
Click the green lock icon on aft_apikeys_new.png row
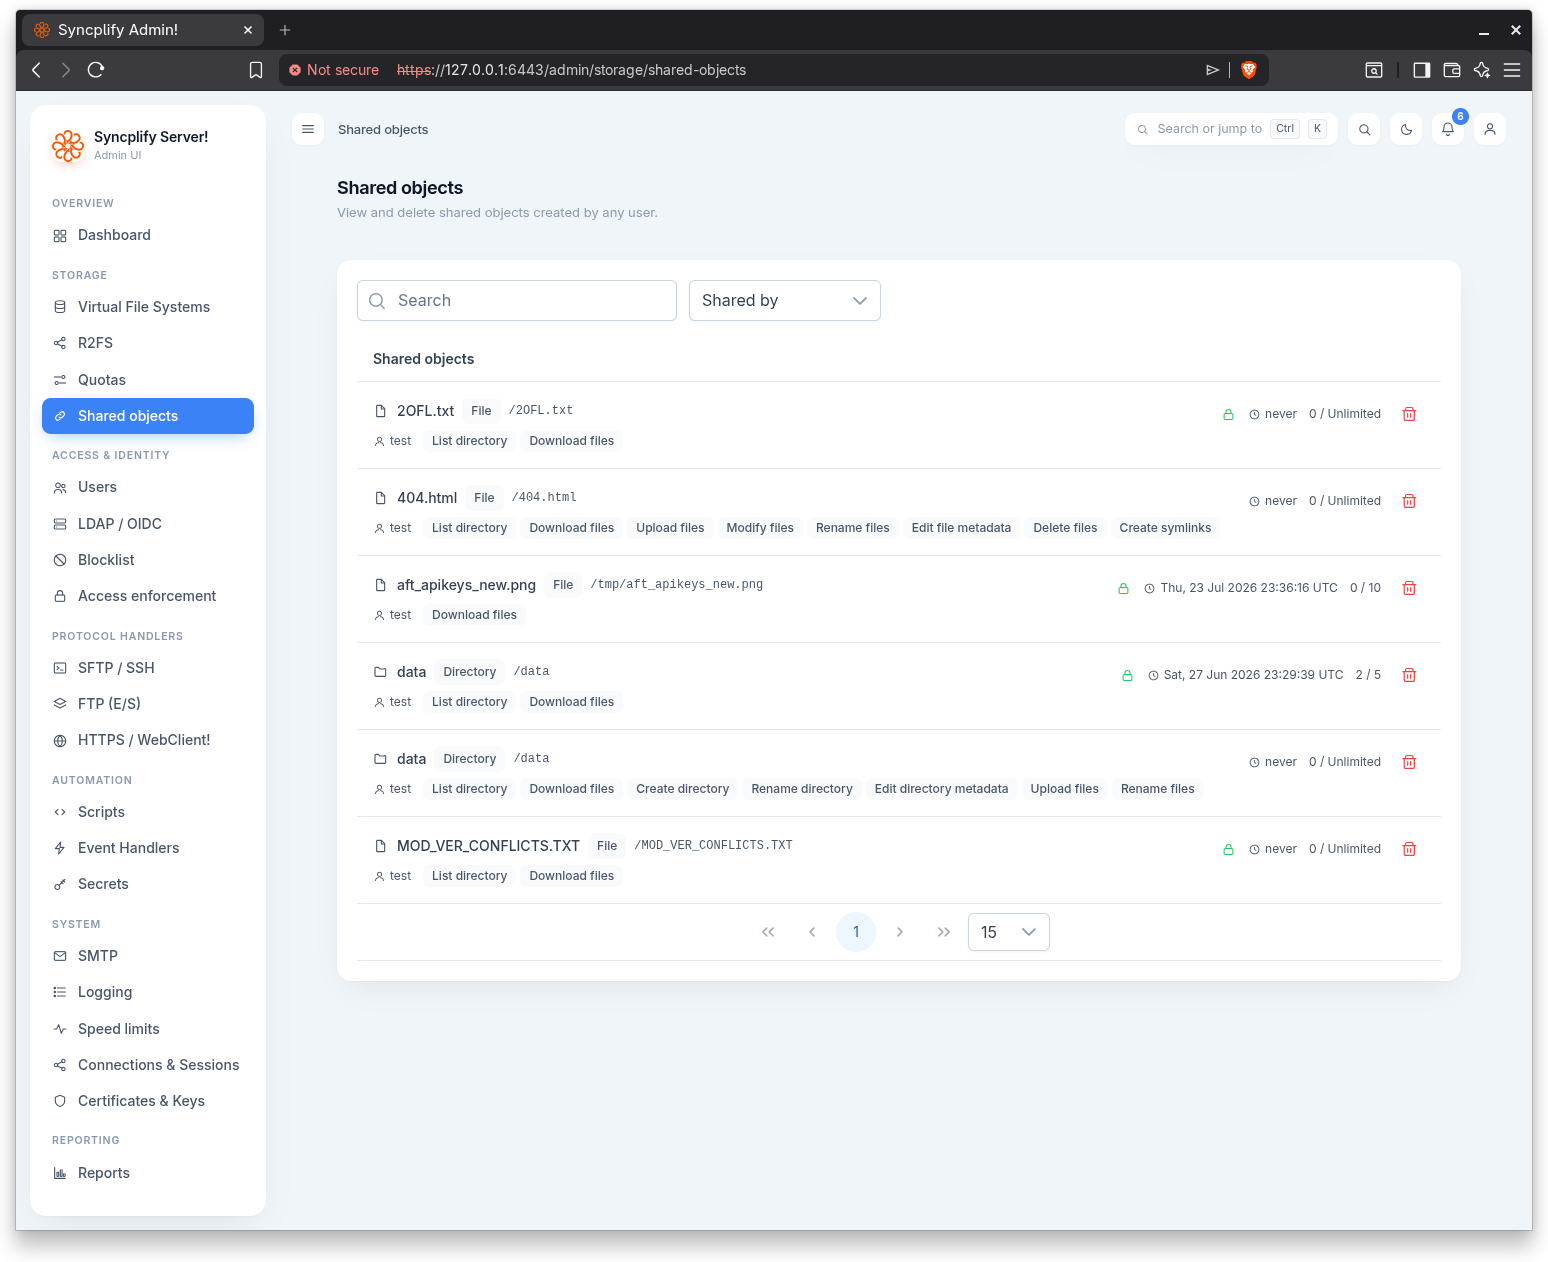click(x=1123, y=588)
